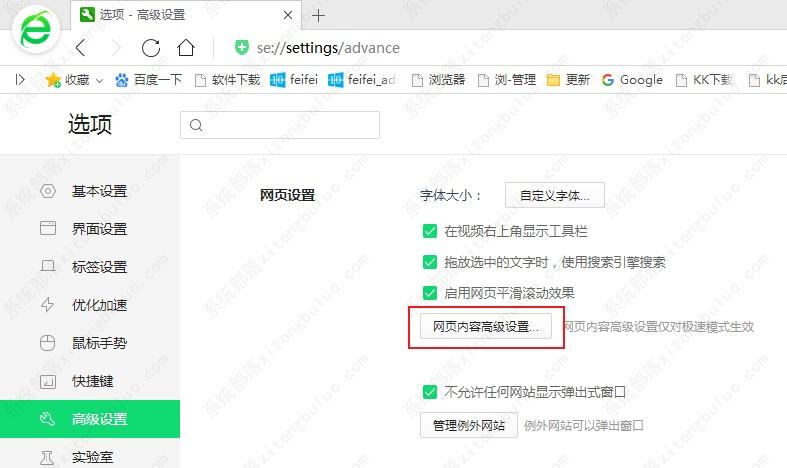787x468 pixels.
Task: Click the Google bookmark in bookmarks bar
Action: (x=632, y=80)
